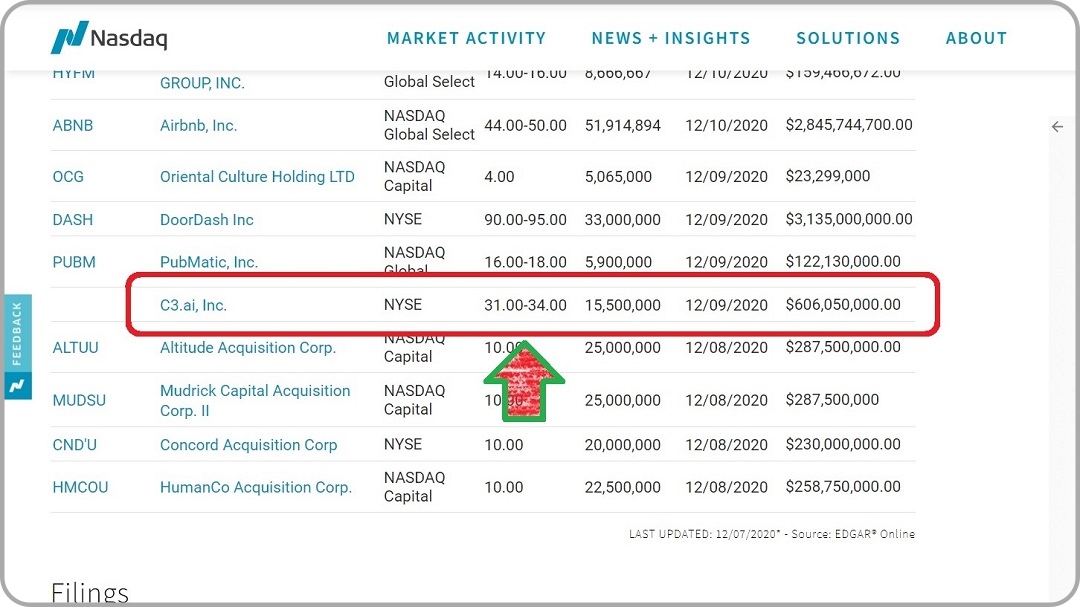The image size is (1080, 607).
Task: Click Airbnb shares value 51,914,894
Action: (x=623, y=125)
